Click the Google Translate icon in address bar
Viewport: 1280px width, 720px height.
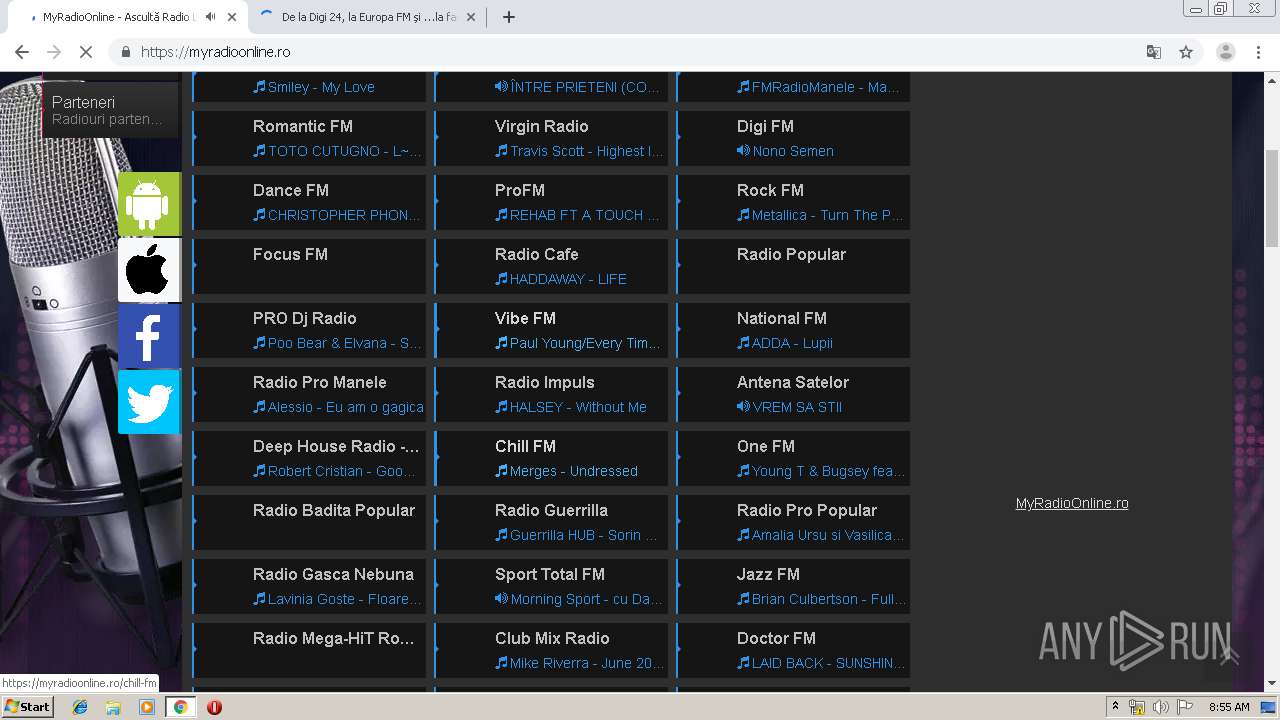coord(1153,52)
